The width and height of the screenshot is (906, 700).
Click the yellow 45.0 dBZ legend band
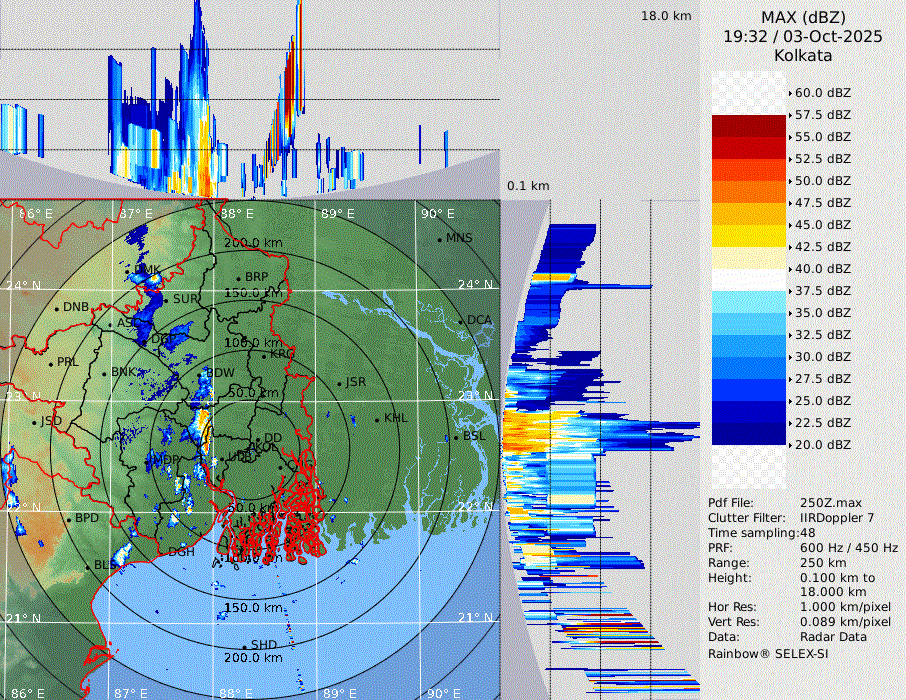pos(749,236)
